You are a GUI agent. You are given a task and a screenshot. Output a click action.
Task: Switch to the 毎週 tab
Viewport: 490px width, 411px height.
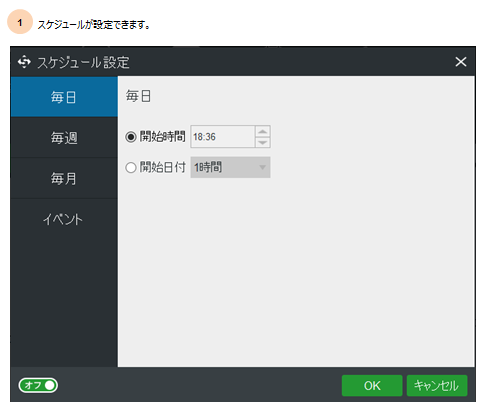click(64, 137)
